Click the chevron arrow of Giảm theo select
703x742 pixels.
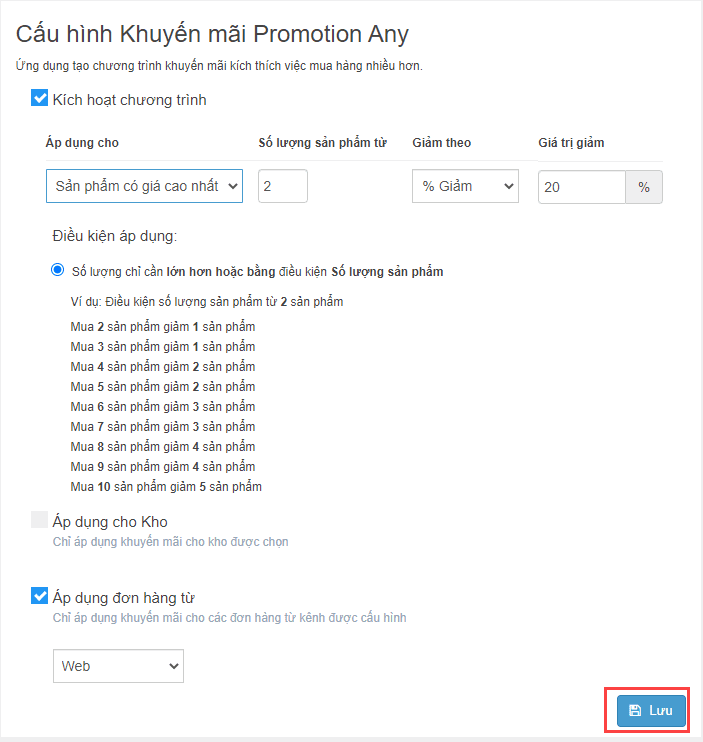point(509,186)
